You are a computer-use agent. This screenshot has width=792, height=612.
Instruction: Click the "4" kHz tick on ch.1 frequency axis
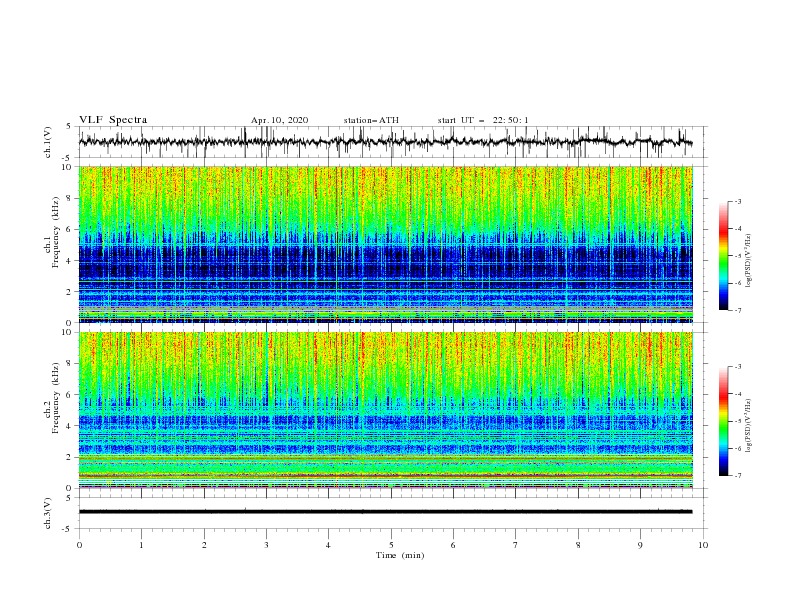coord(70,261)
